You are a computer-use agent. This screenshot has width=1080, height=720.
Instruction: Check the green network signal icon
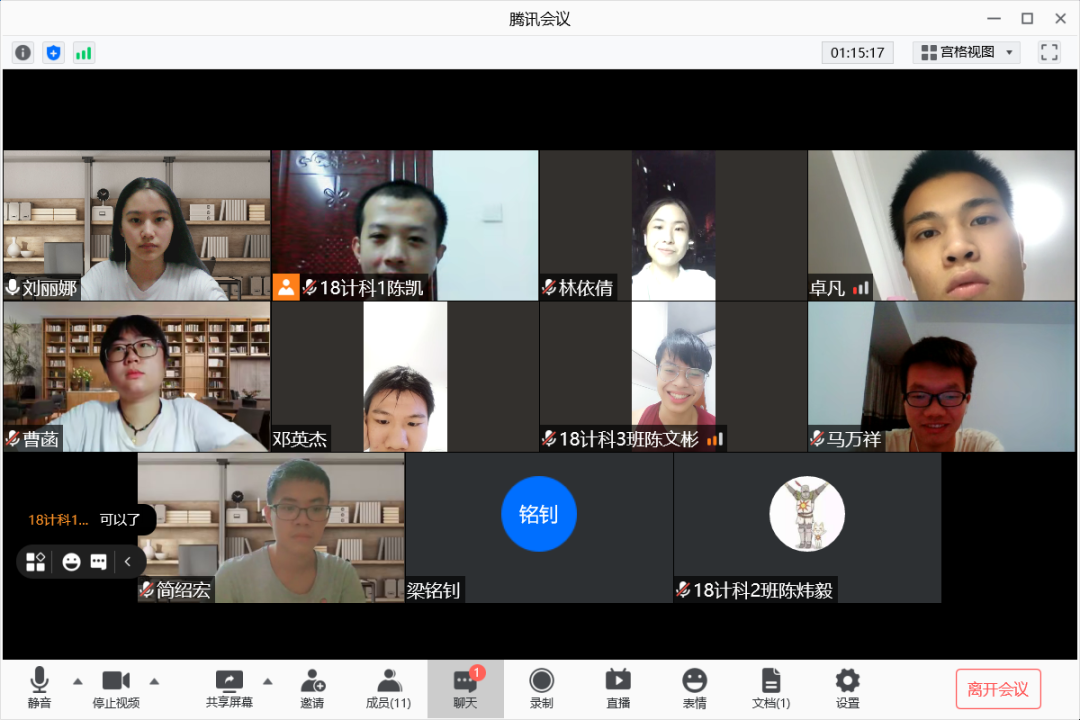coord(83,52)
